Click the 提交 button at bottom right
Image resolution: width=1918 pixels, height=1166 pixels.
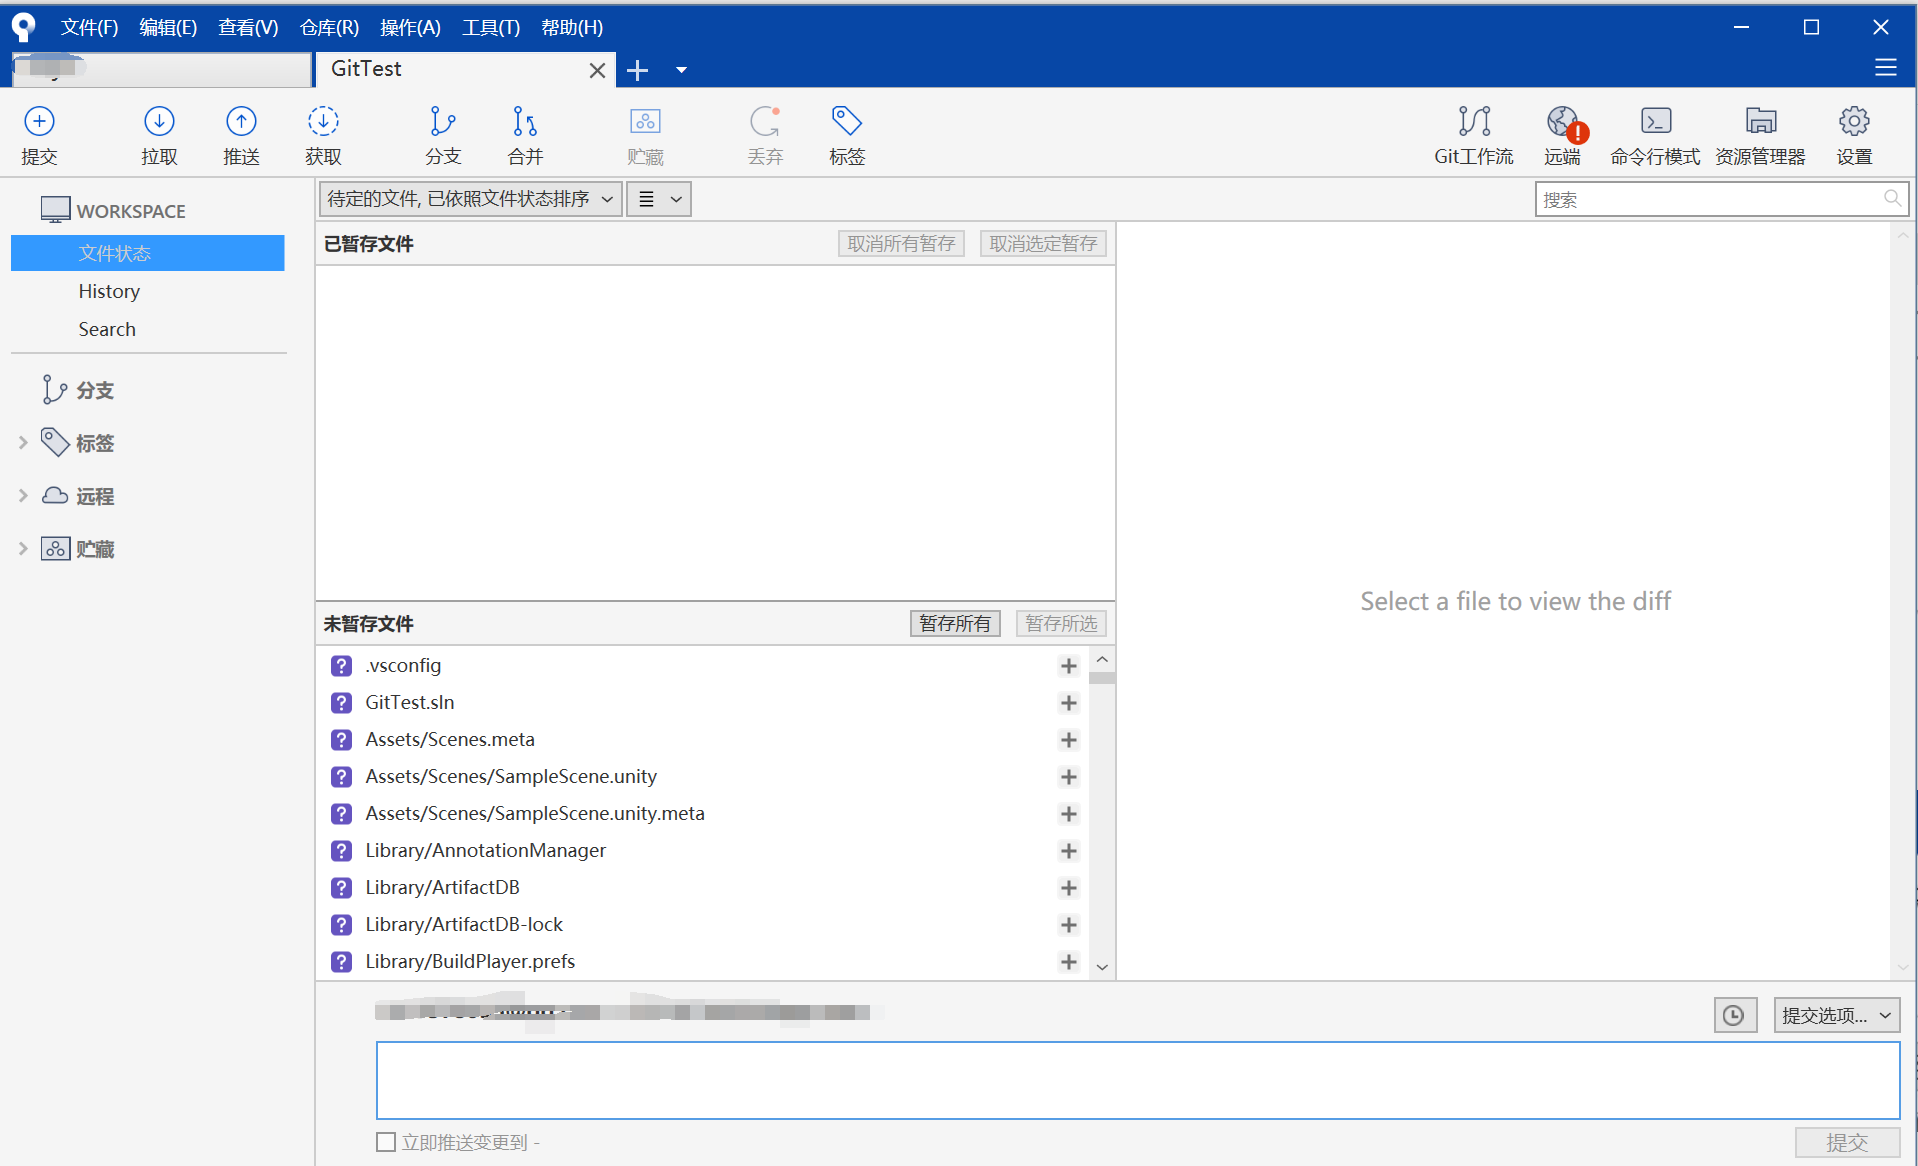(x=1847, y=1142)
